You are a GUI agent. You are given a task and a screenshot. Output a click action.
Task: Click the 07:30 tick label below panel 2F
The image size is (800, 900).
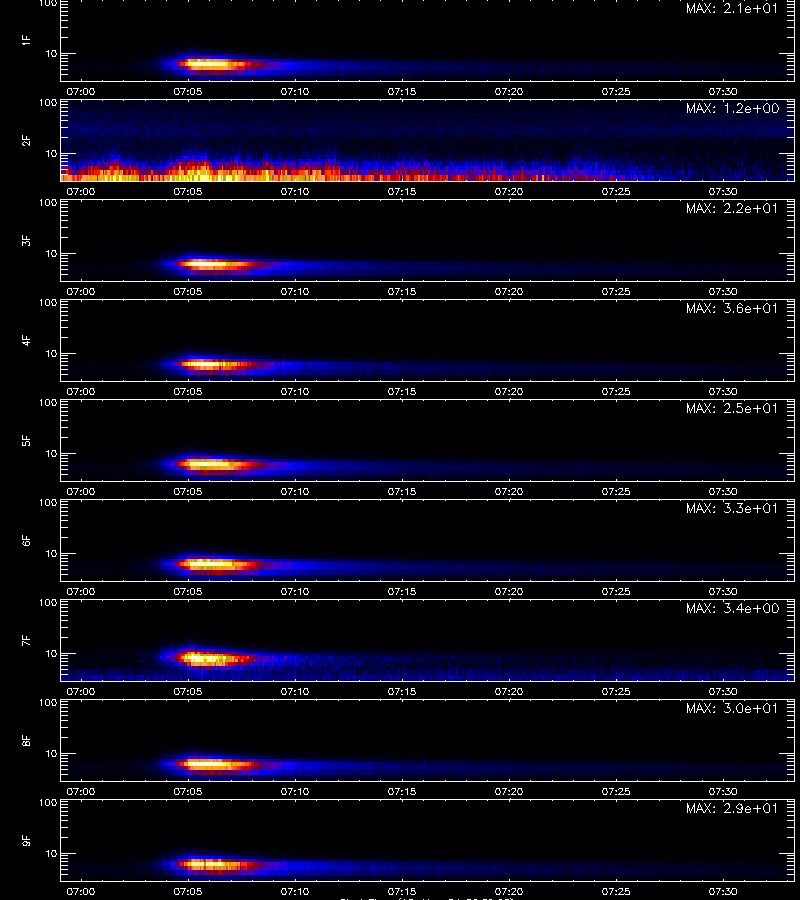(x=723, y=191)
